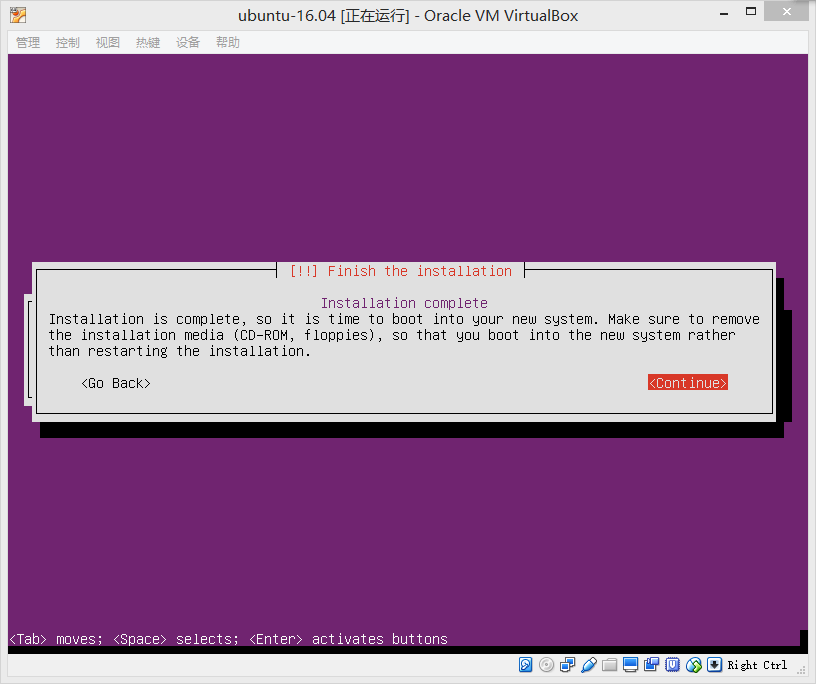
Task: Click the CPU virtualization chip status icon
Action: coord(672,665)
